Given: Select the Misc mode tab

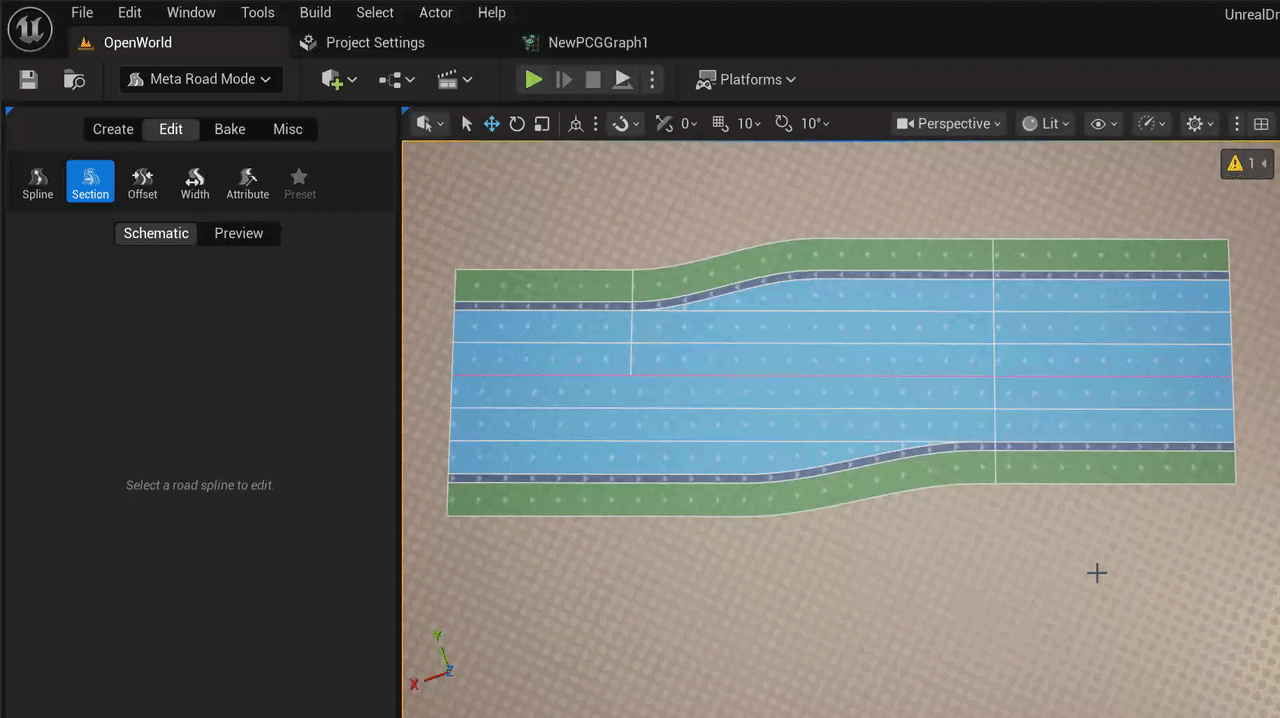Looking at the screenshot, I should point(288,129).
